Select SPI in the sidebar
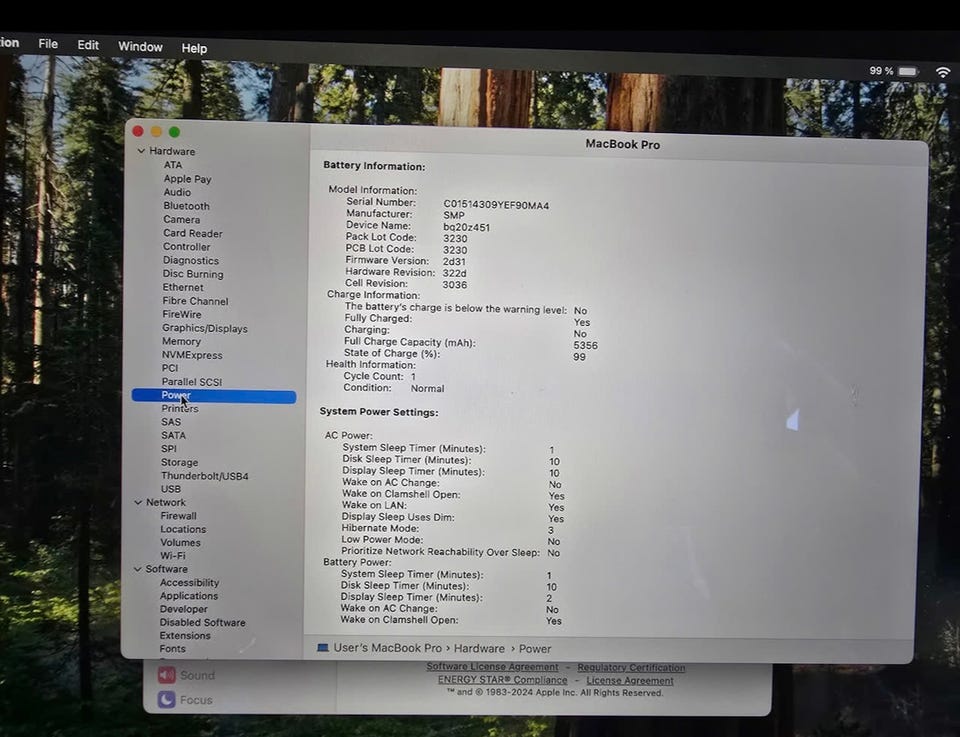Screen dimensions: 960x737 [168, 449]
